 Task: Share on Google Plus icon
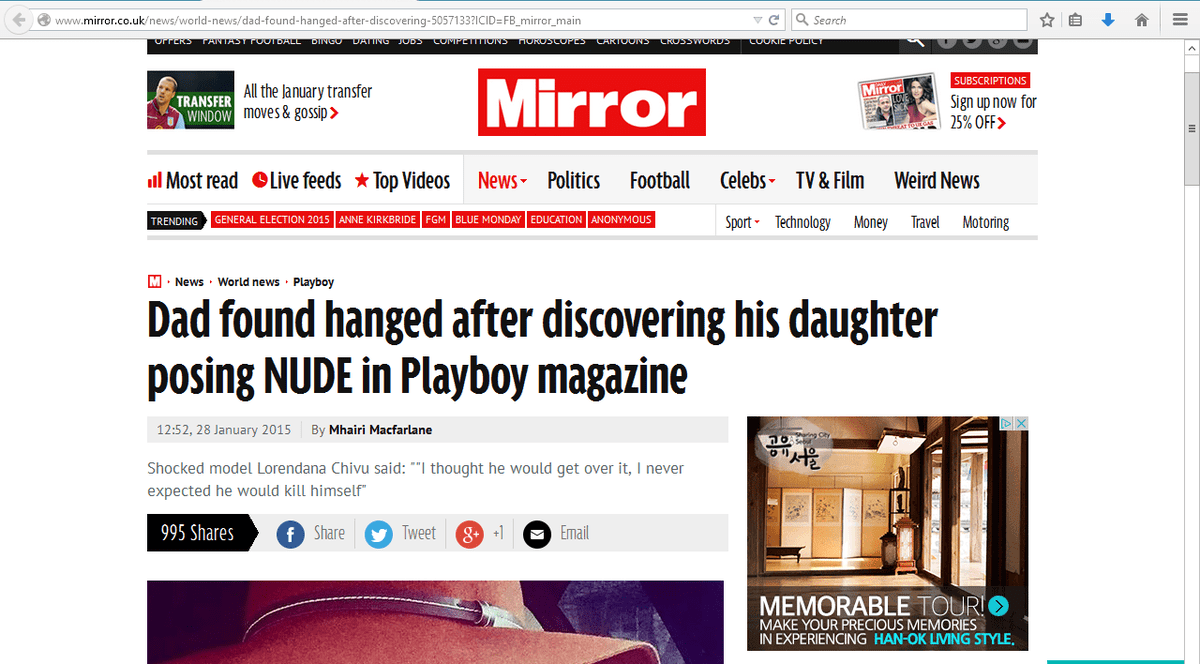pyautogui.click(x=470, y=535)
